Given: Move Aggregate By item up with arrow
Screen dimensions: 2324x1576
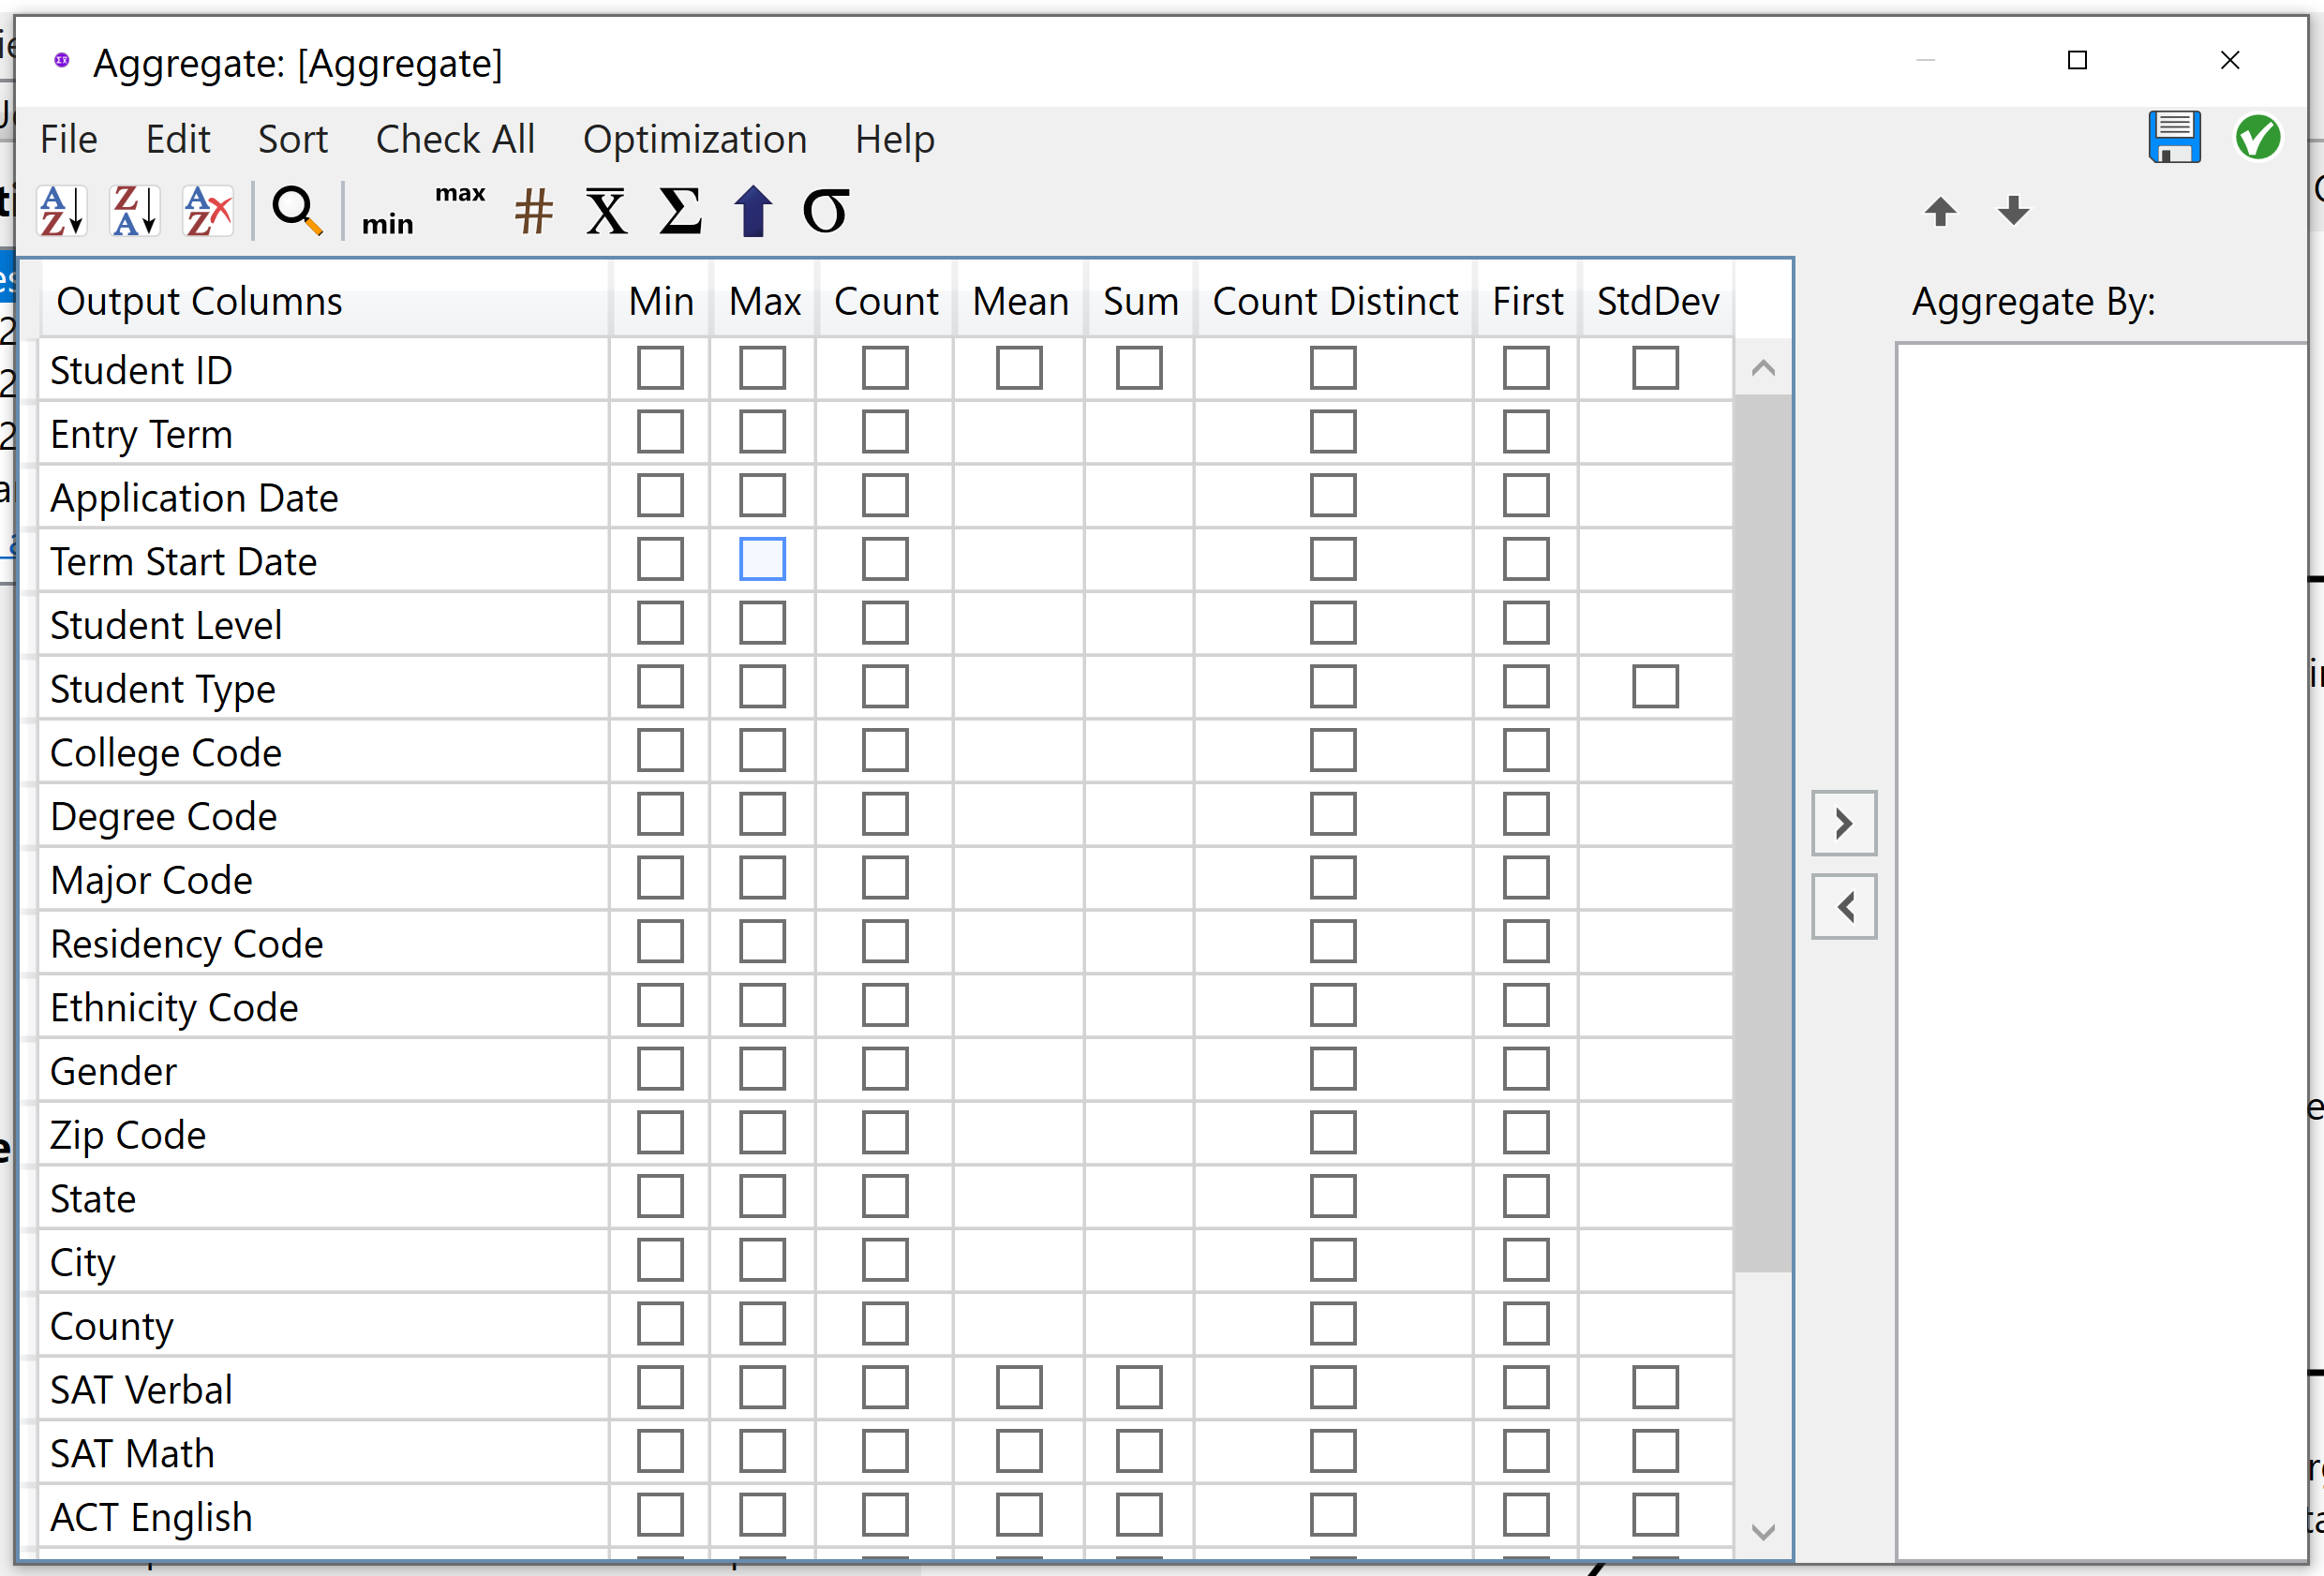Looking at the screenshot, I should [x=1940, y=211].
